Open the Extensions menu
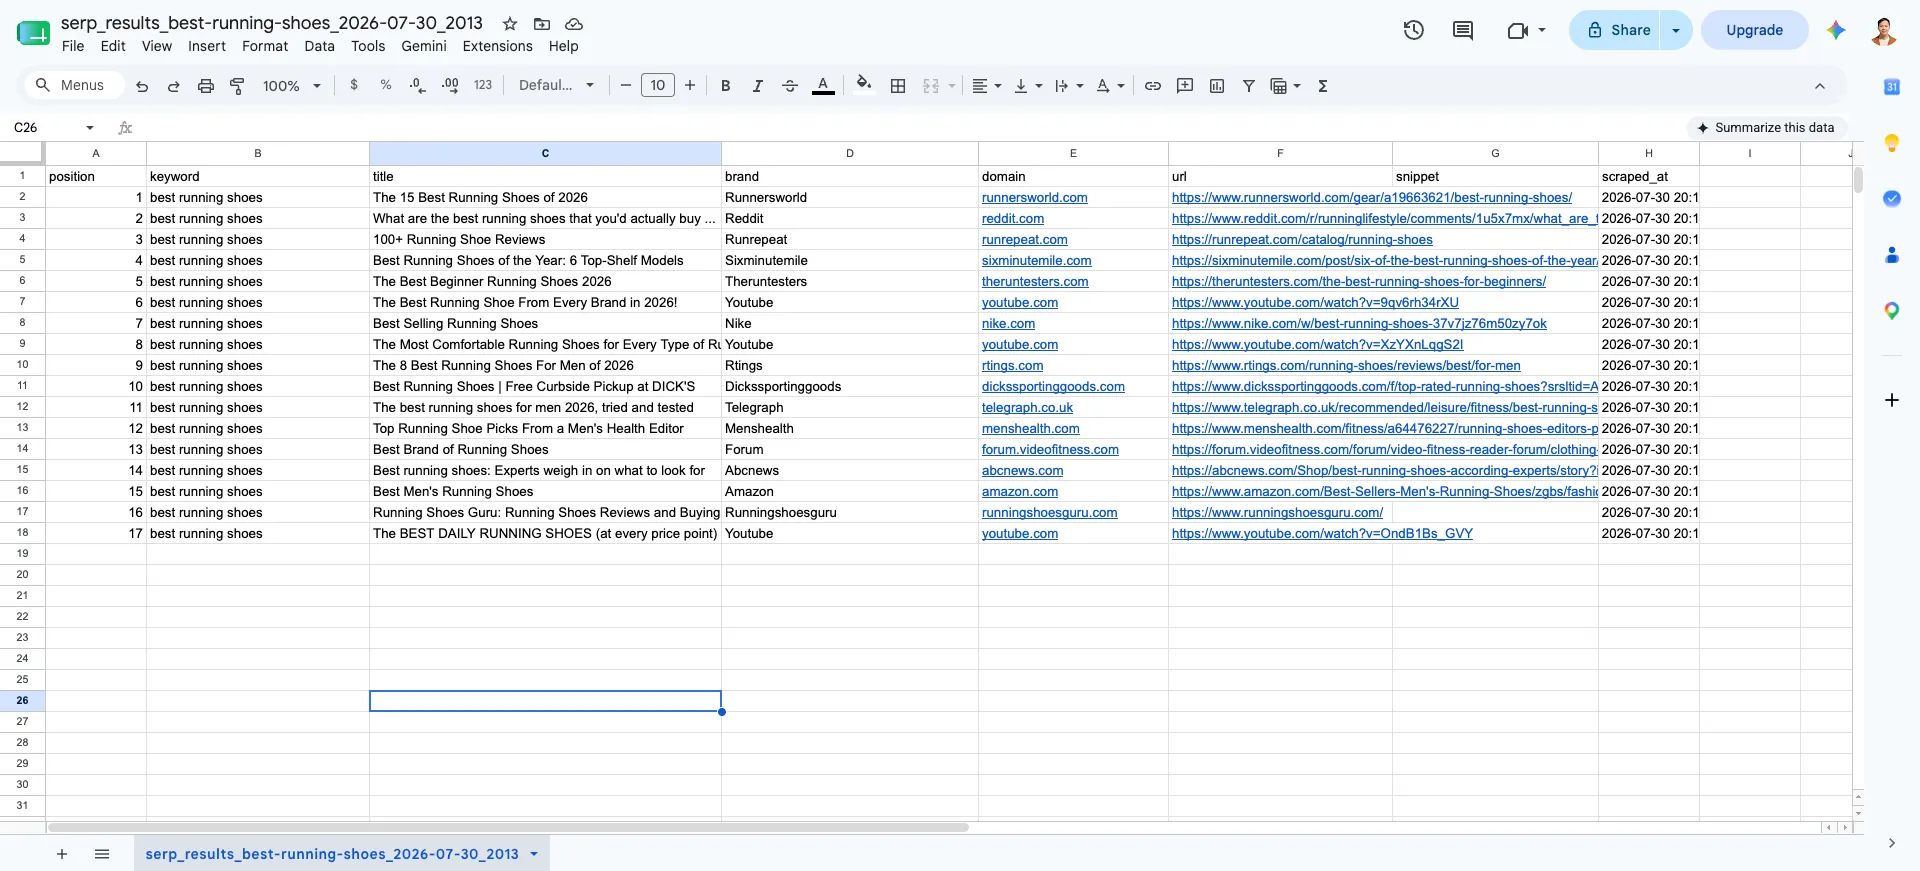Image resolution: width=1920 pixels, height=871 pixels. (x=497, y=46)
